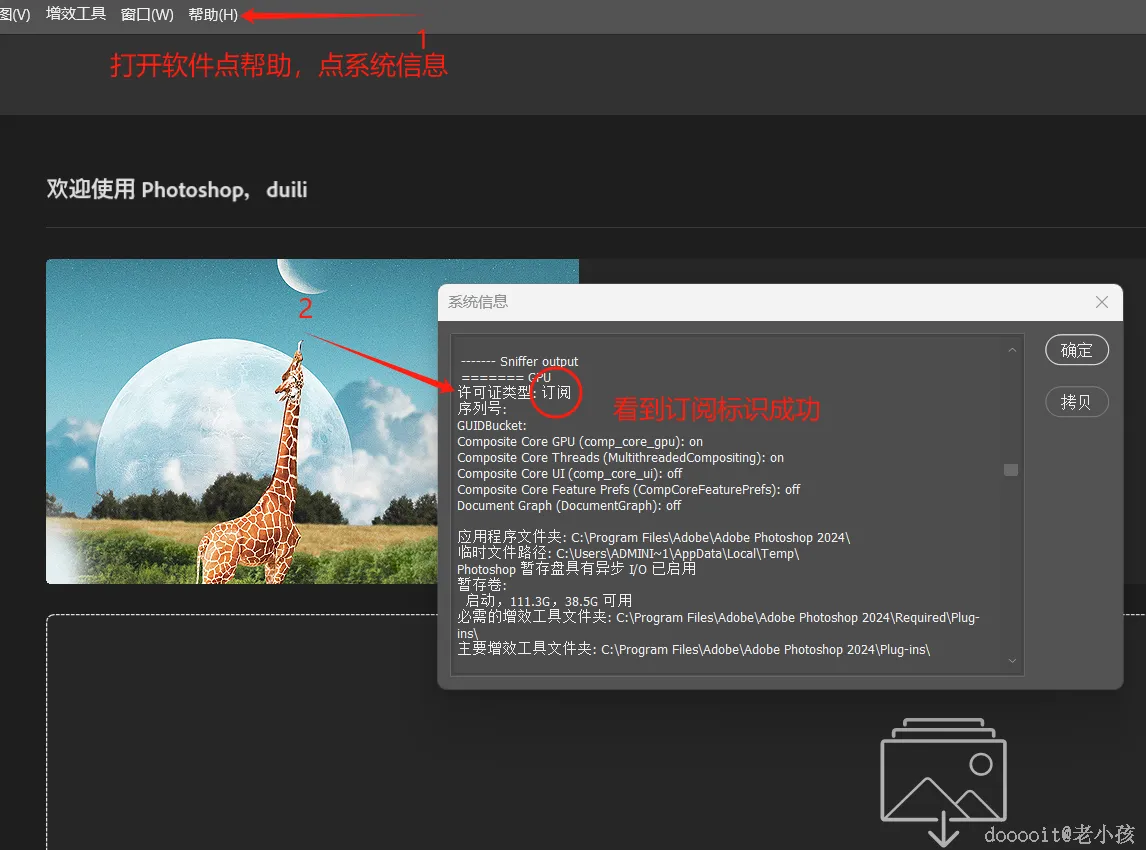Close the 系统信息 dialog
Screen dimensions: 1146x850
1101,301
